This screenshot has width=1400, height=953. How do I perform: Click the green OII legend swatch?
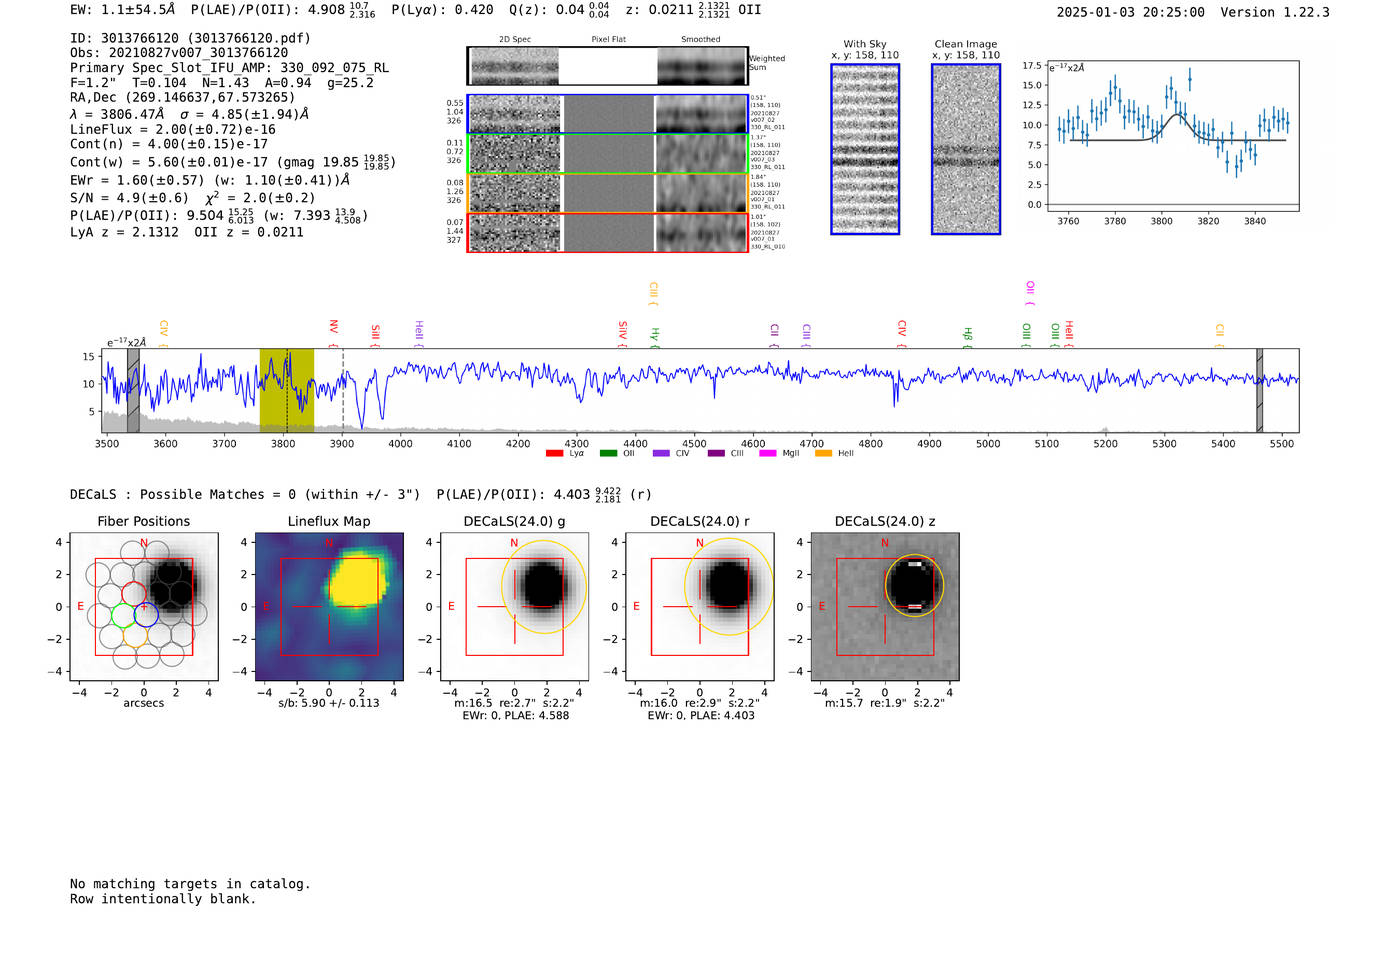(x=608, y=454)
